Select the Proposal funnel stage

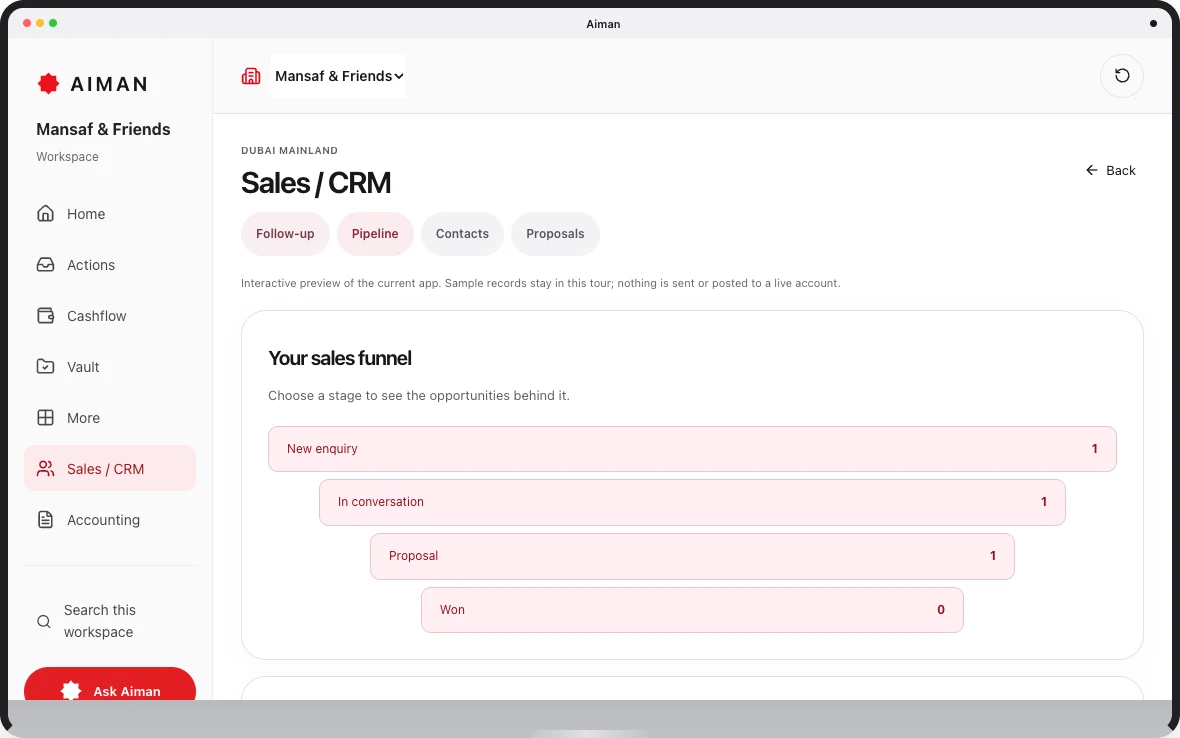(692, 556)
